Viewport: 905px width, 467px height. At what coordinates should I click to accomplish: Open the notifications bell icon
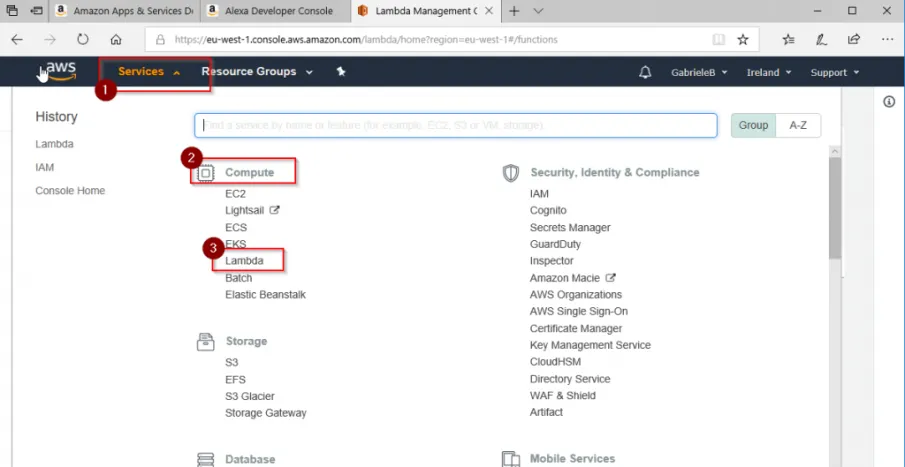645,72
